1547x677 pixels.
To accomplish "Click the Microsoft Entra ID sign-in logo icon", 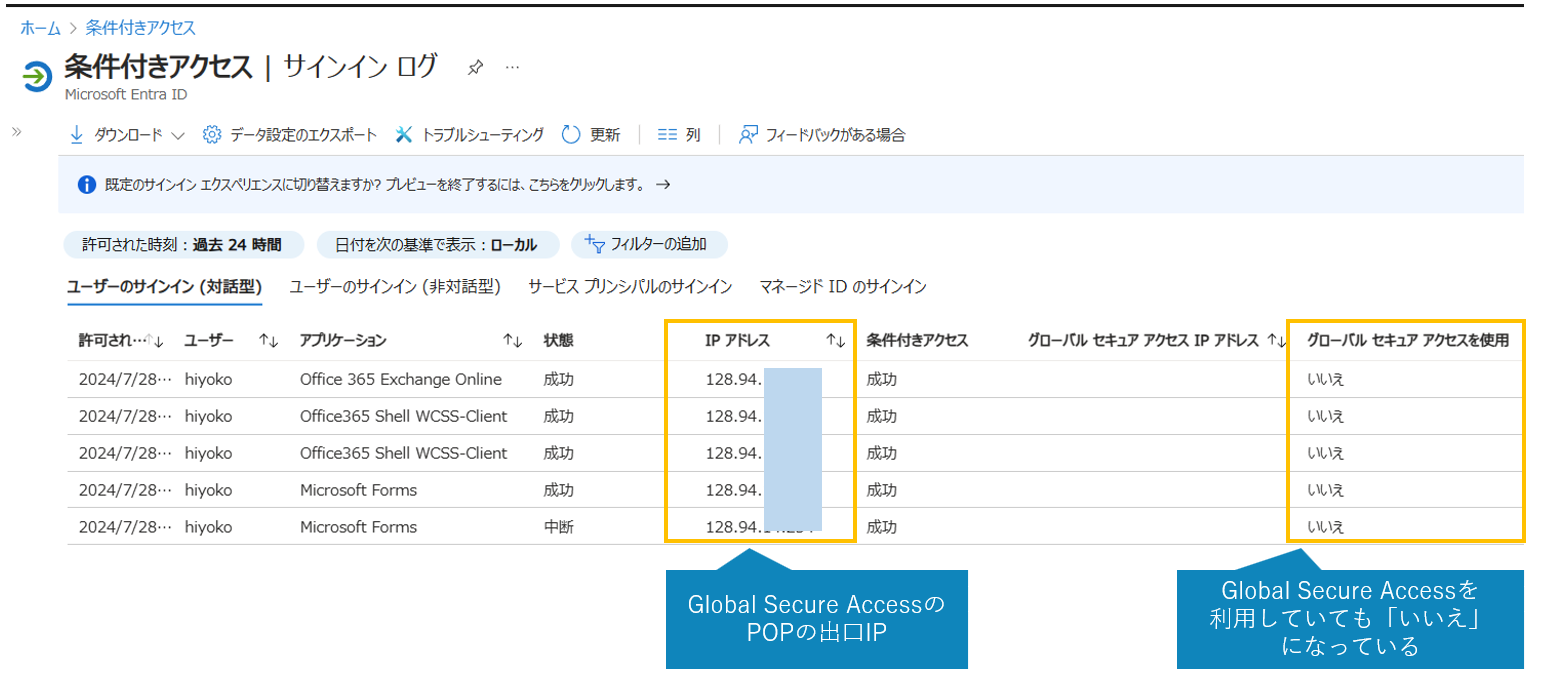I will pyautogui.click(x=36, y=76).
